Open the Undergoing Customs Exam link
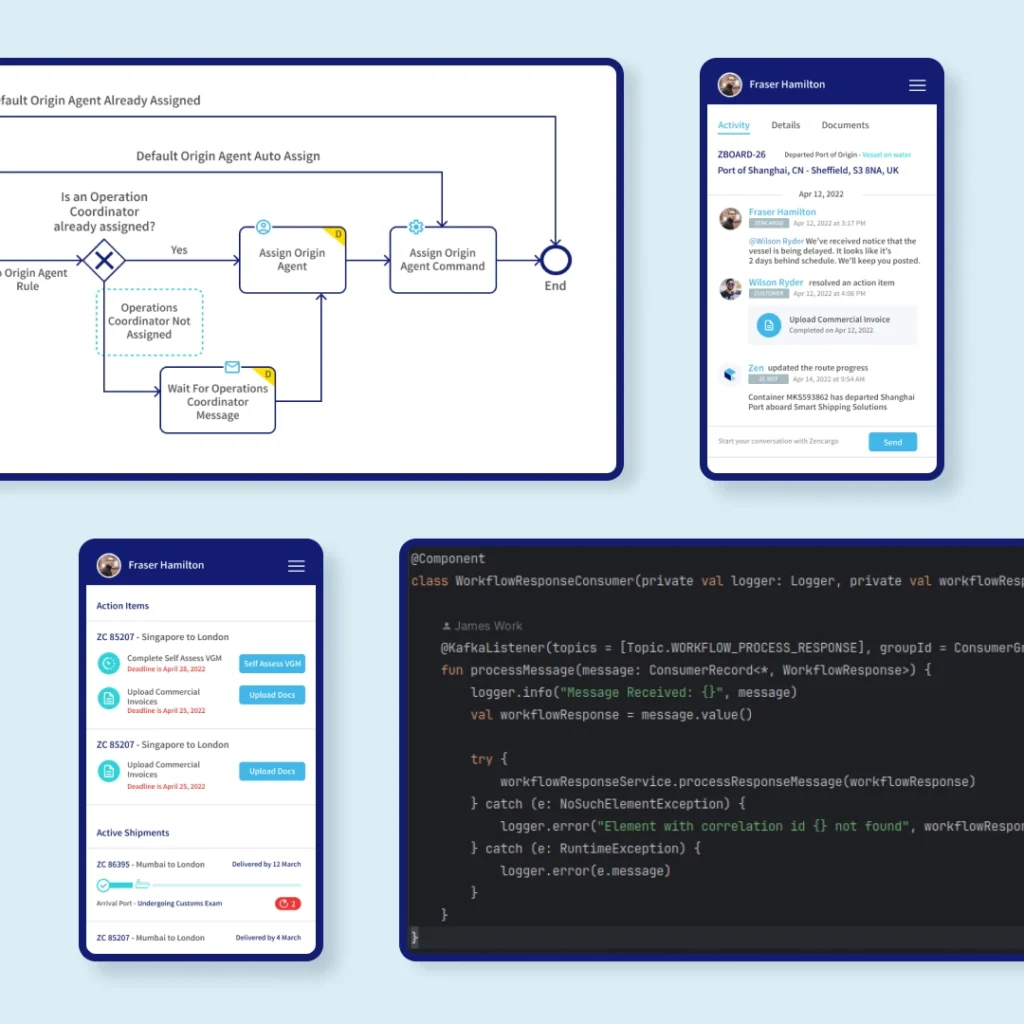The width and height of the screenshot is (1024, 1024). pyautogui.click(x=180, y=903)
